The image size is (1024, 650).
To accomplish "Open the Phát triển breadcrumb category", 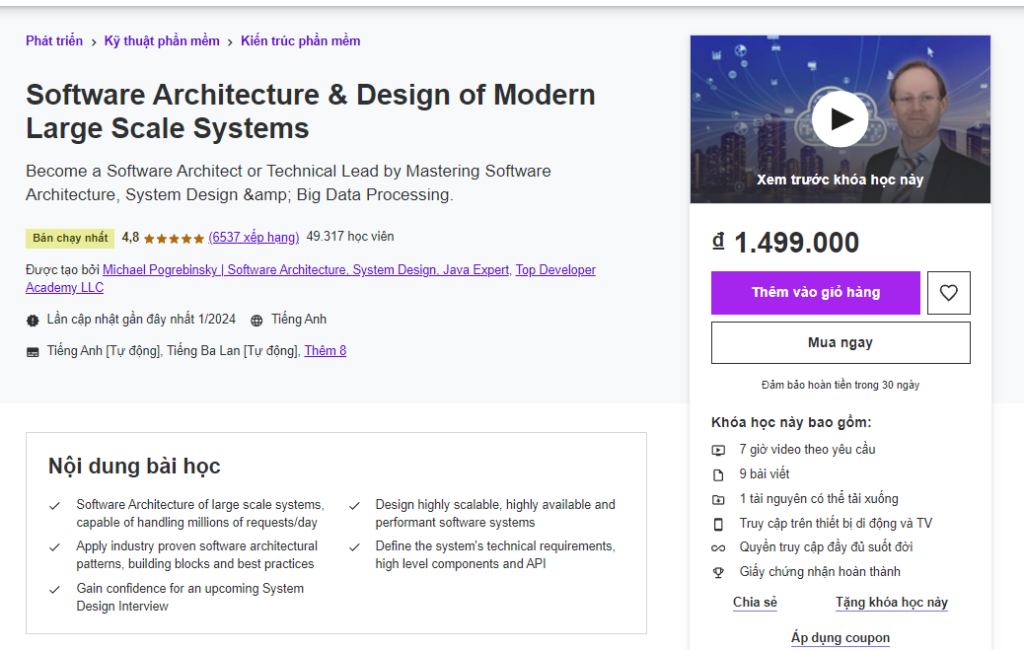I will click(54, 40).
